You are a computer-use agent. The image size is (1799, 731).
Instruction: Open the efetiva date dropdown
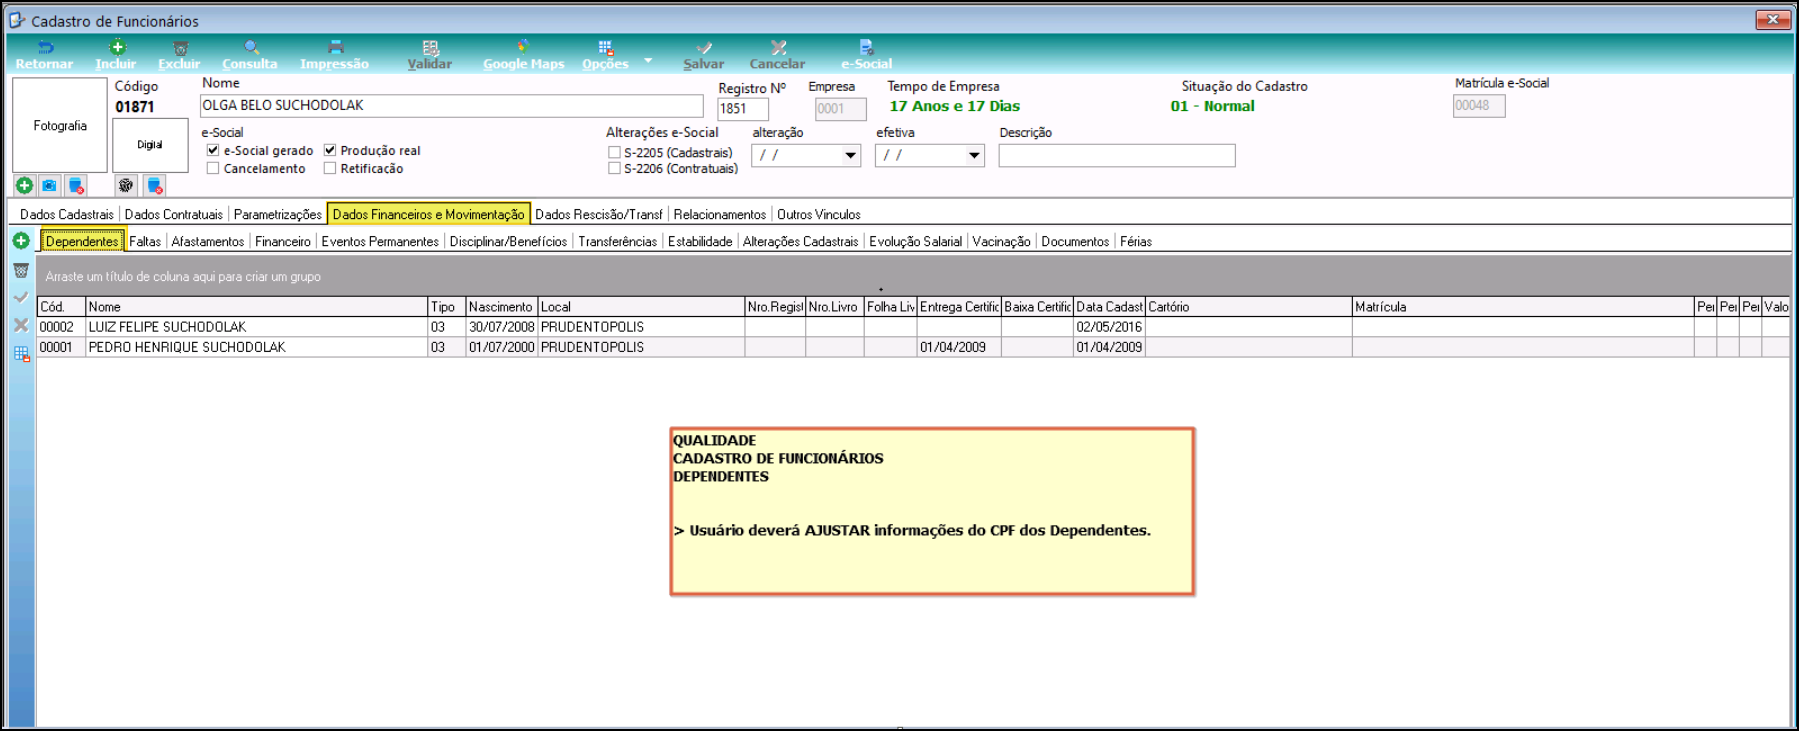click(x=974, y=155)
